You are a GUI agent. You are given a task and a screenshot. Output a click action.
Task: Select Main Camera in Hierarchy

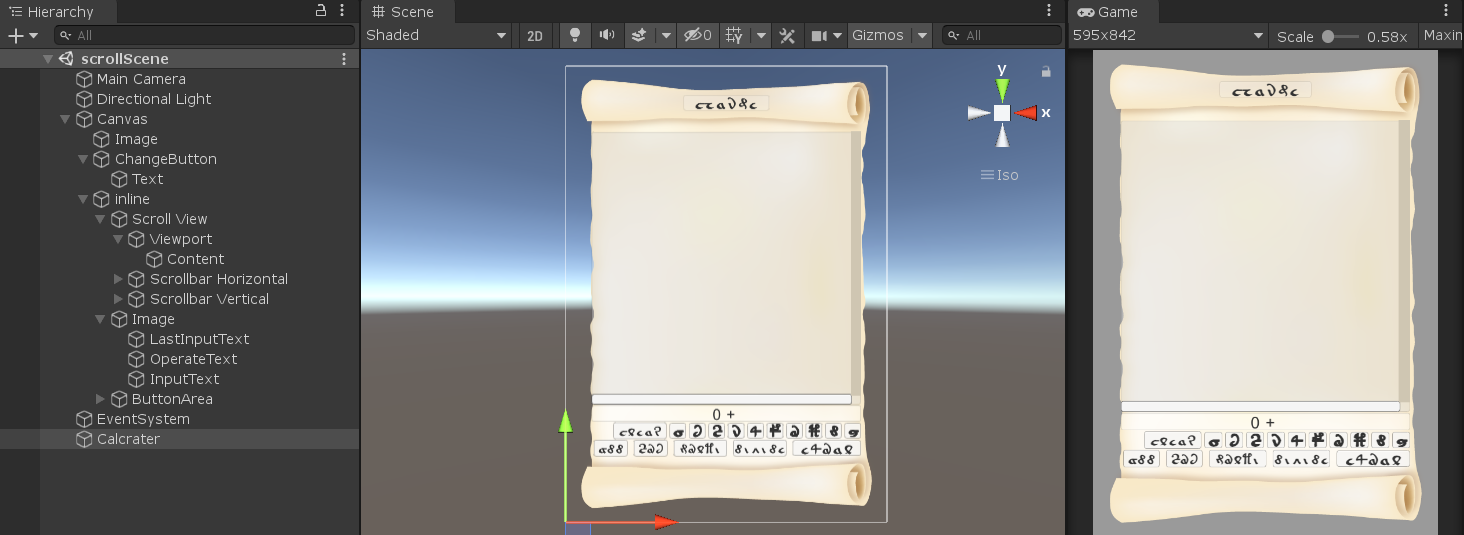(x=141, y=79)
